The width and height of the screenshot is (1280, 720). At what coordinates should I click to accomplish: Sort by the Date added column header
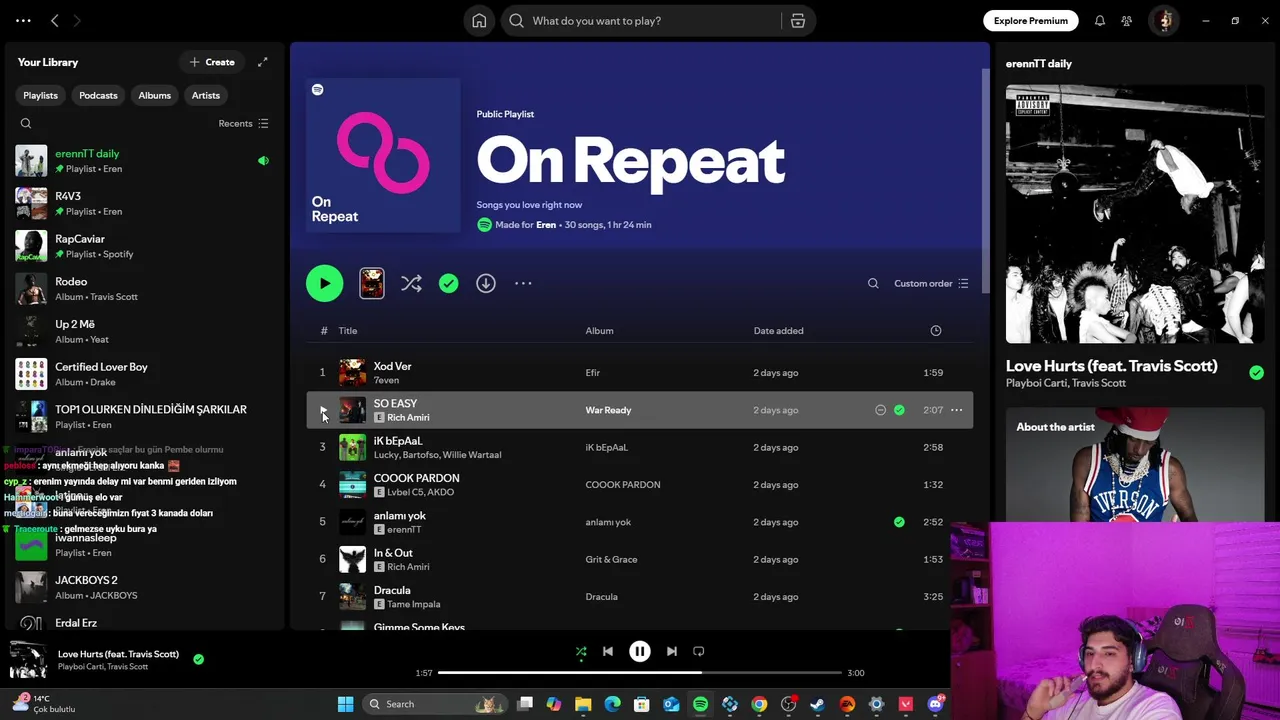pyautogui.click(x=778, y=331)
